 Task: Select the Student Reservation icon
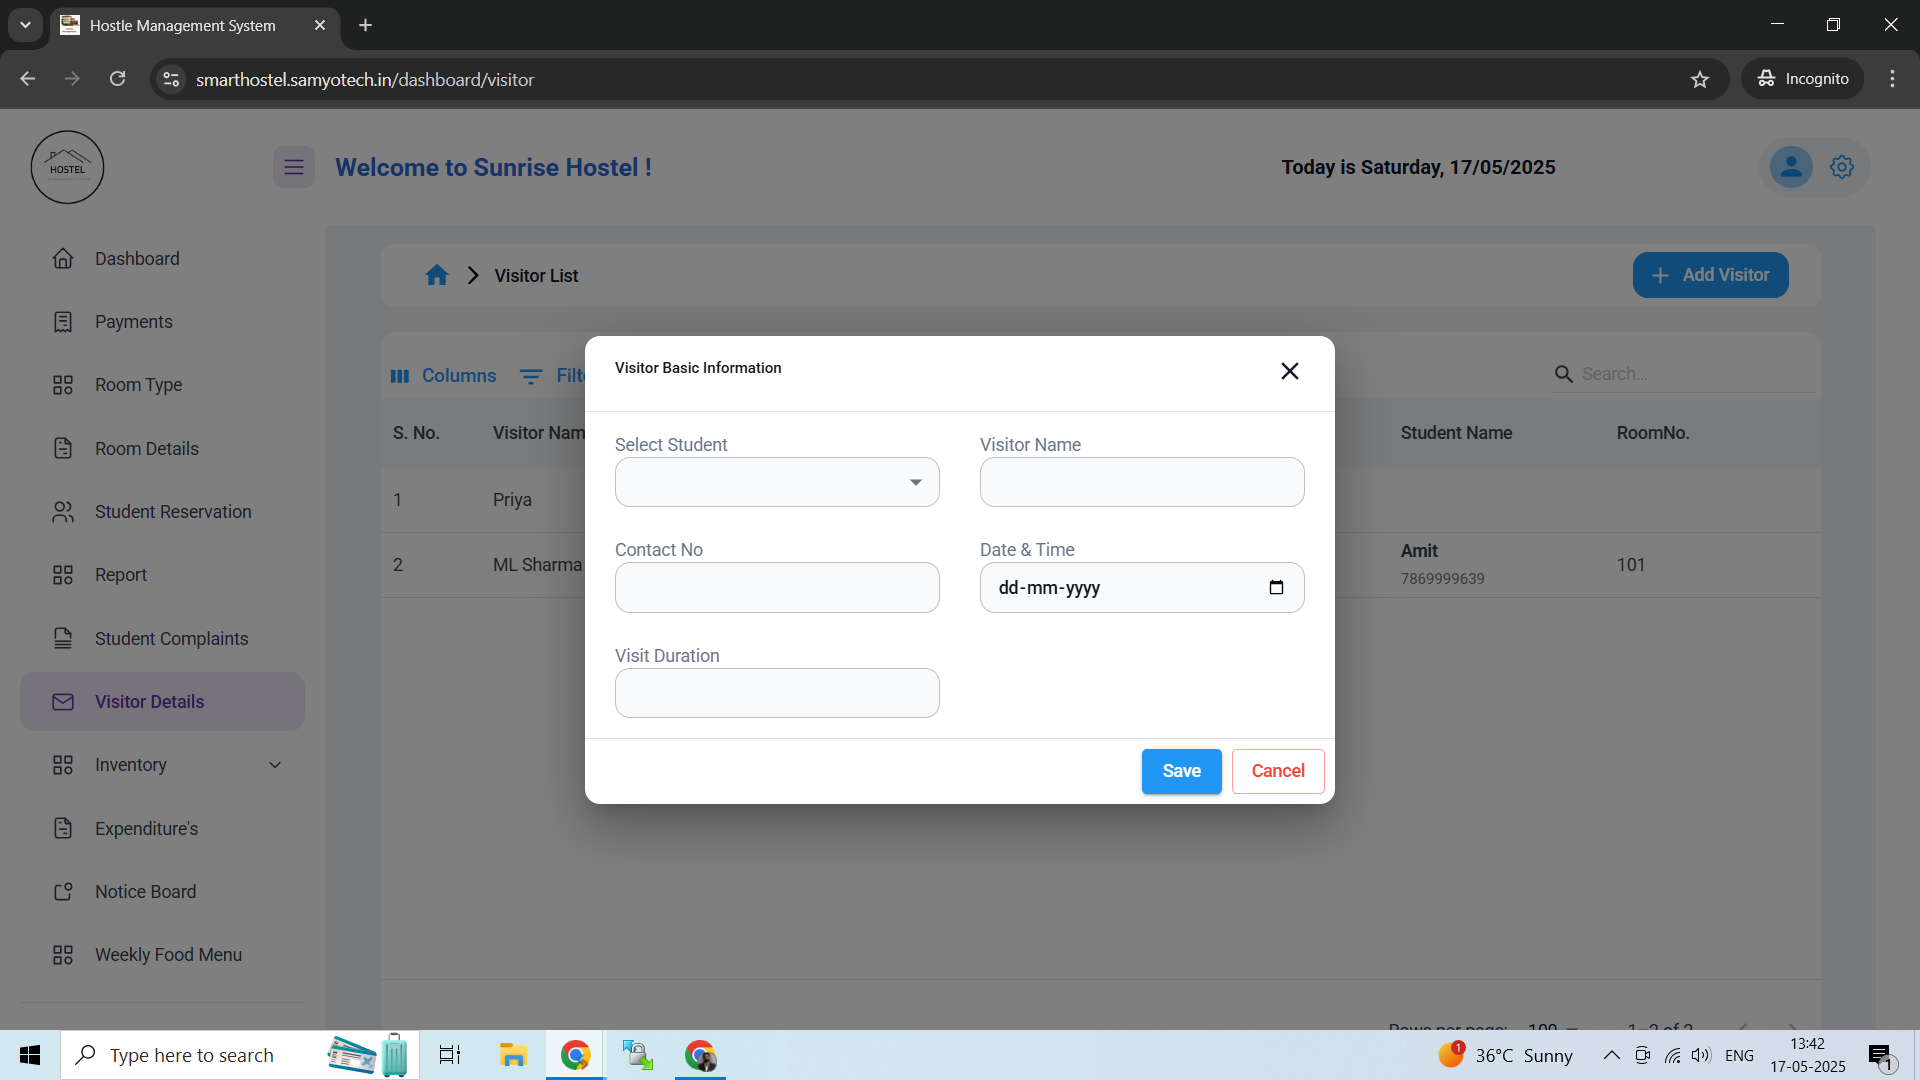tap(64, 511)
